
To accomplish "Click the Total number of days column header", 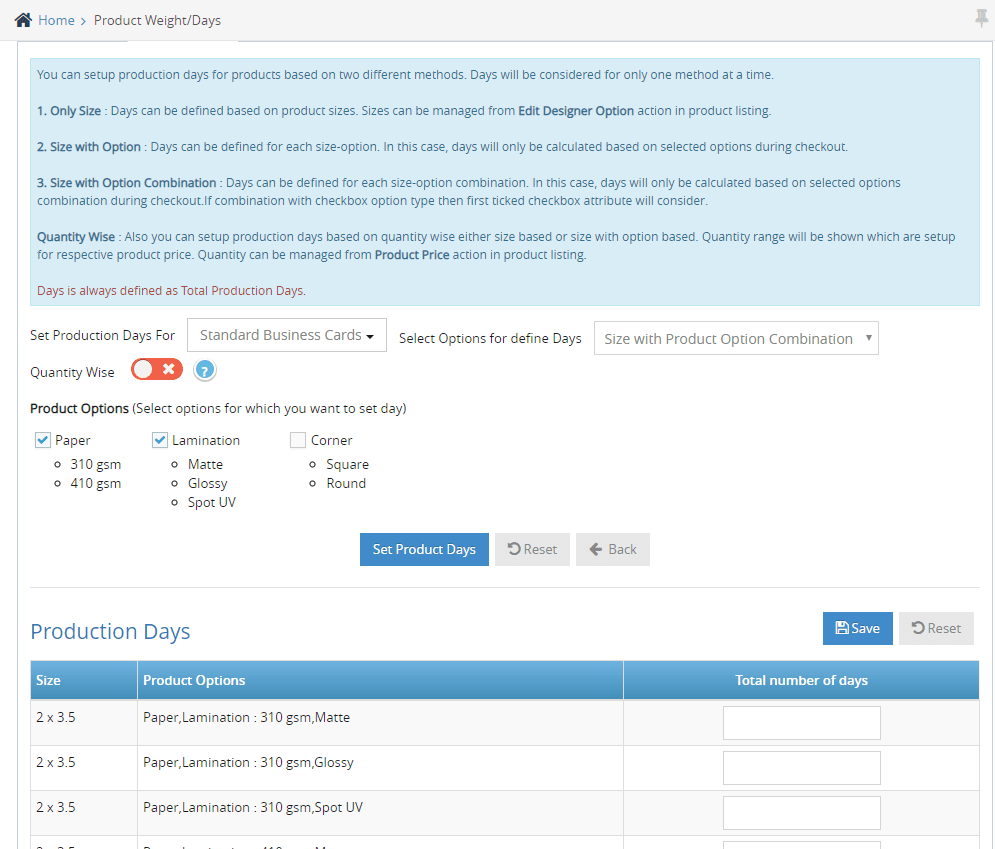I will click(x=801, y=680).
